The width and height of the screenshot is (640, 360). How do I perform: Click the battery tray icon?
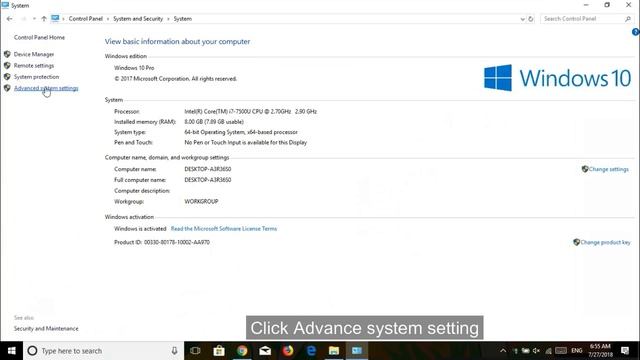coord(525,351)
